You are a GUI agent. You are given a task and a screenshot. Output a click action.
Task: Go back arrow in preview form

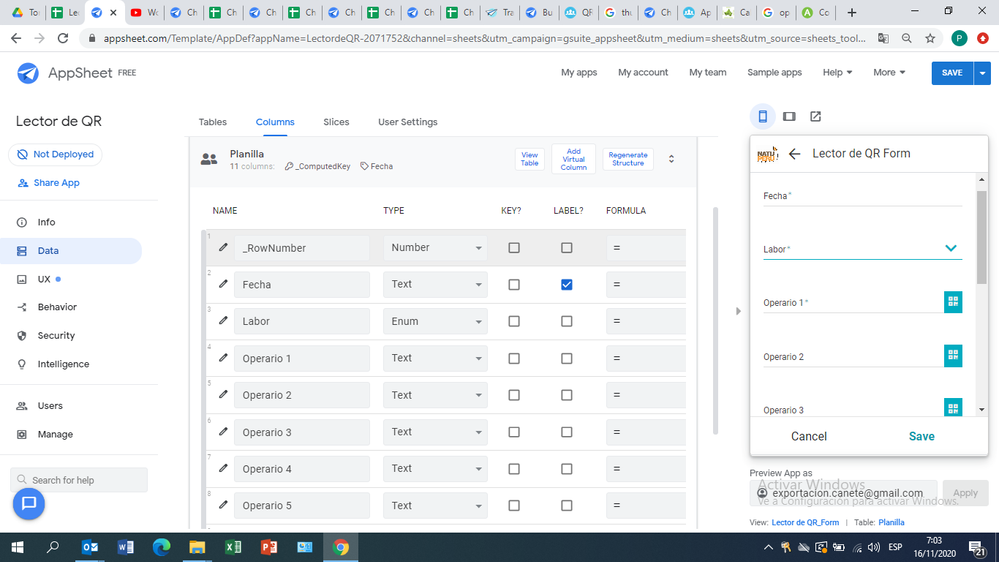click(794, 154)
